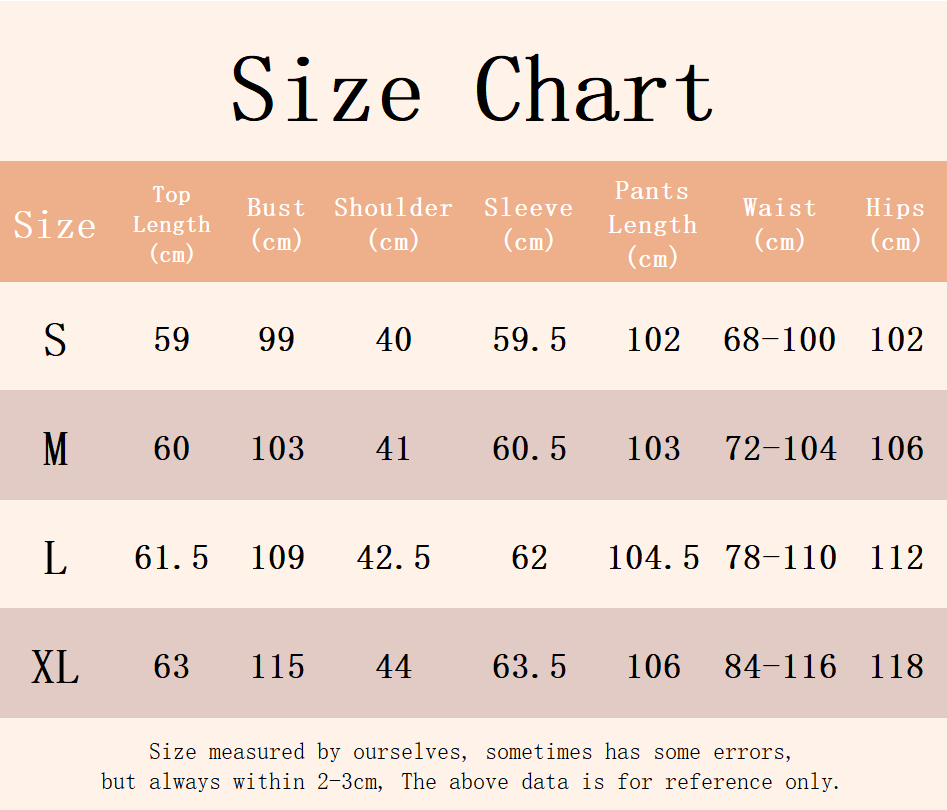Viewport: 947px width, 810px height.
Task: Select the "Size" column header
Action: (55, 224)
